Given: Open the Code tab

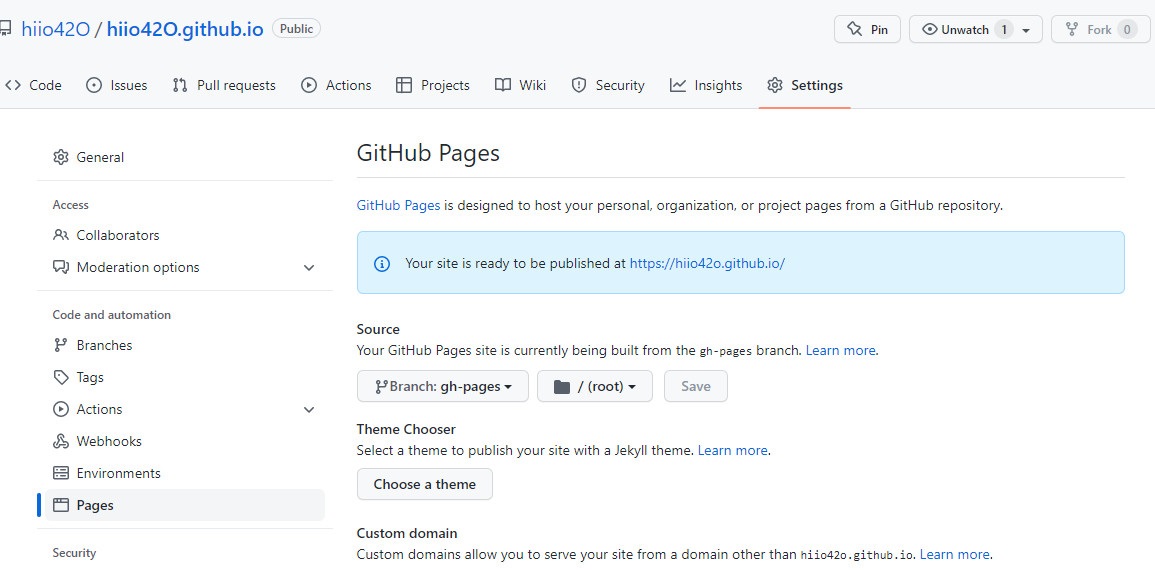Looking at the screenshot, I should point(32,85).
